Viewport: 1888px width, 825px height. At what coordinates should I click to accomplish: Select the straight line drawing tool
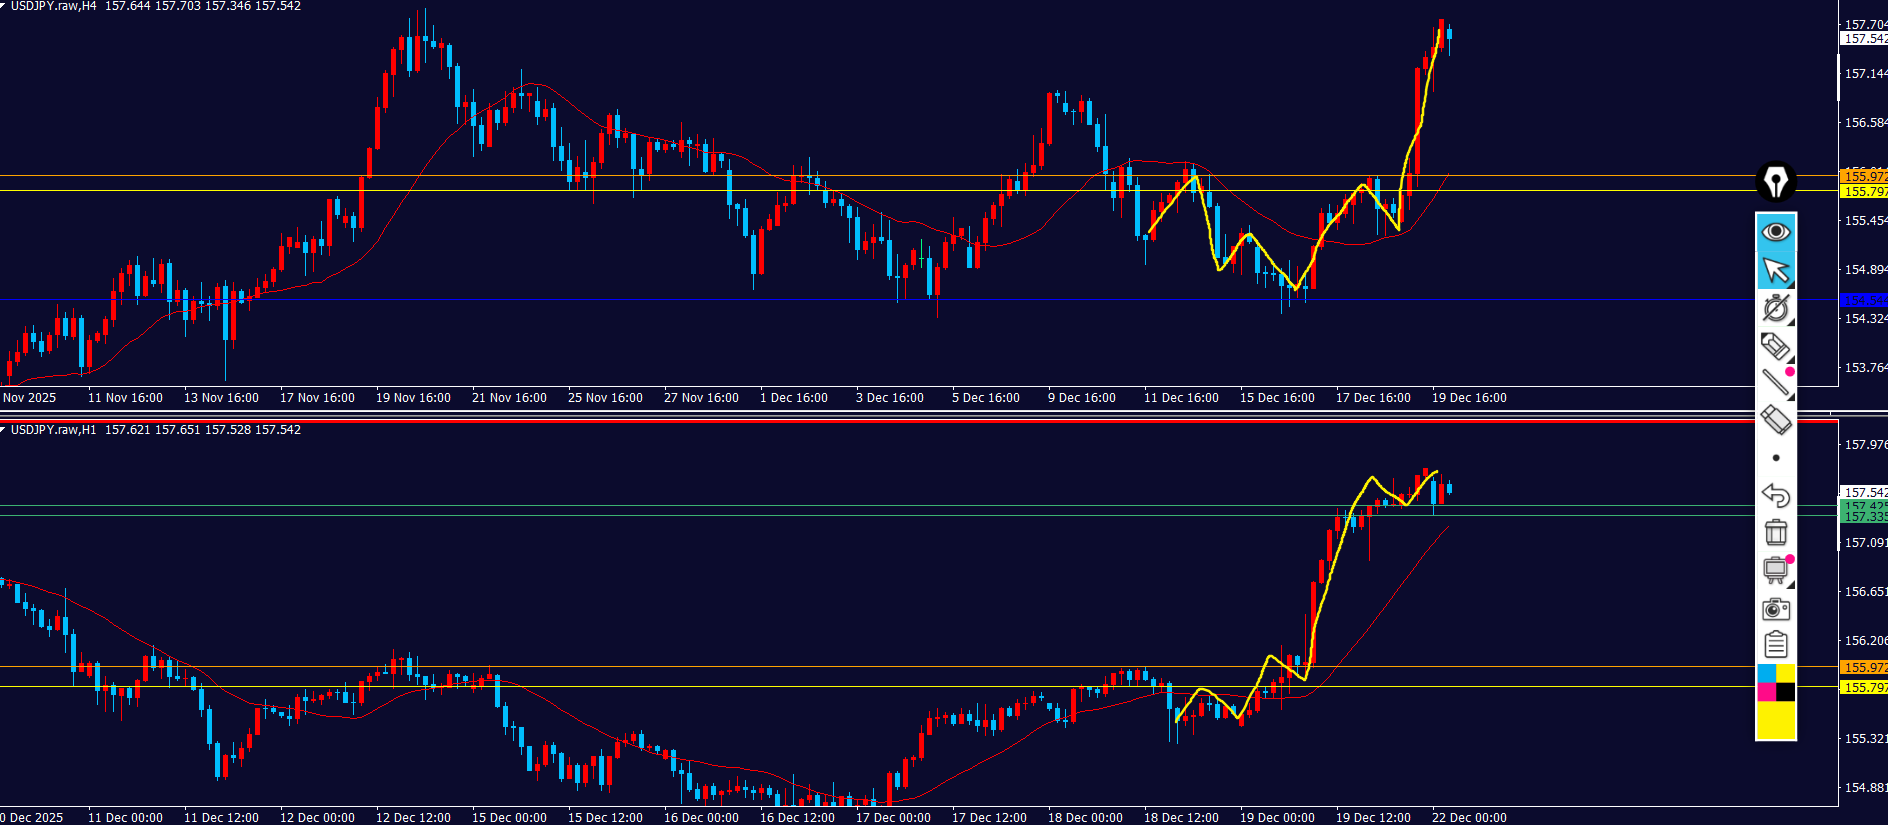[1776, 382]
